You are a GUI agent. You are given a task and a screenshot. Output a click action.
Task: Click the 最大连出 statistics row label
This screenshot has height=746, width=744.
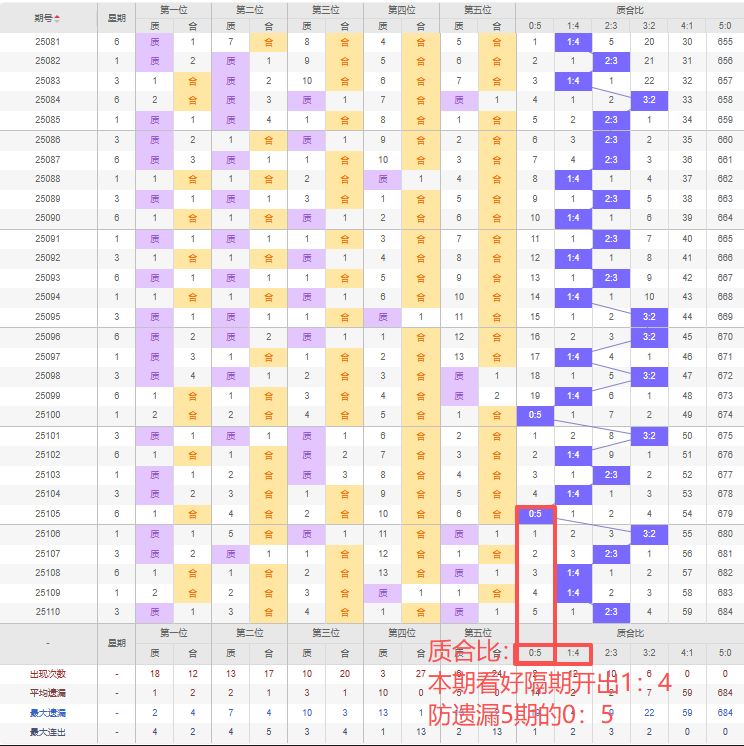[x=47, y=733]
